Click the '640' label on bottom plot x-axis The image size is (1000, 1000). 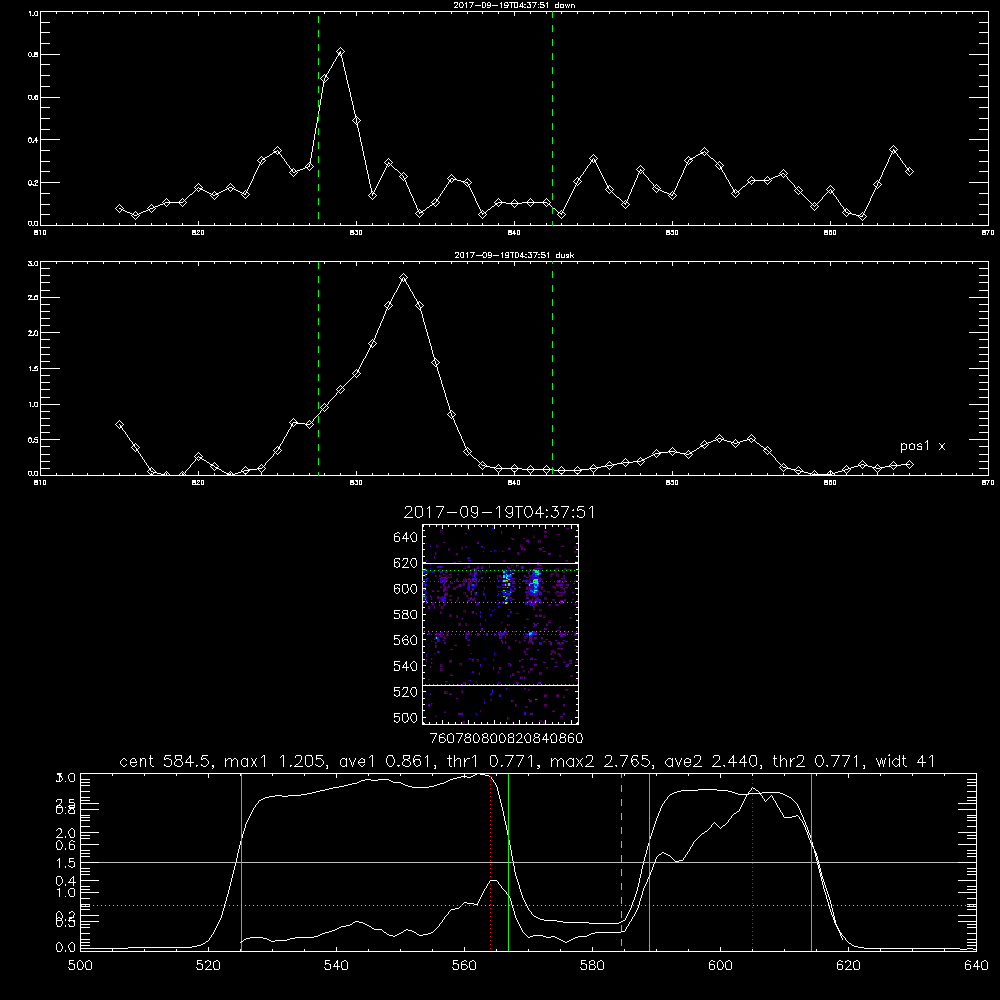[976, 966]
